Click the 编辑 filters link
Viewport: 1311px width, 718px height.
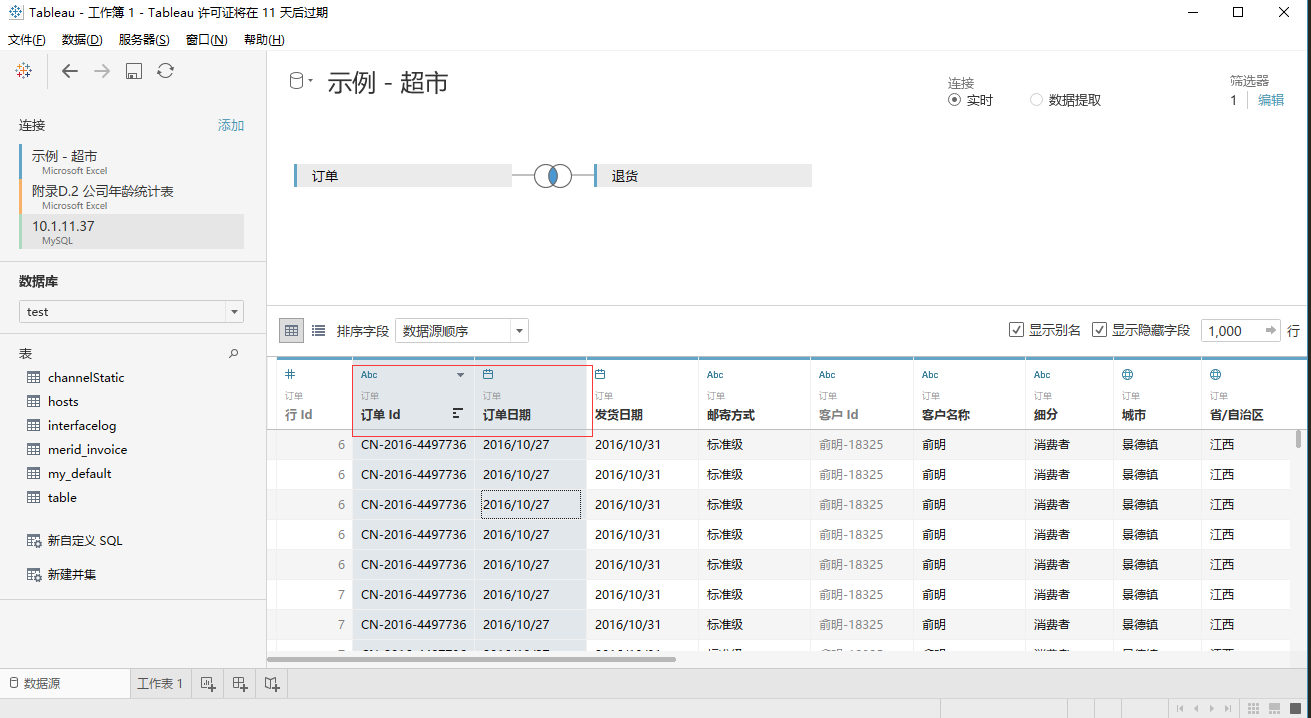1271,100
